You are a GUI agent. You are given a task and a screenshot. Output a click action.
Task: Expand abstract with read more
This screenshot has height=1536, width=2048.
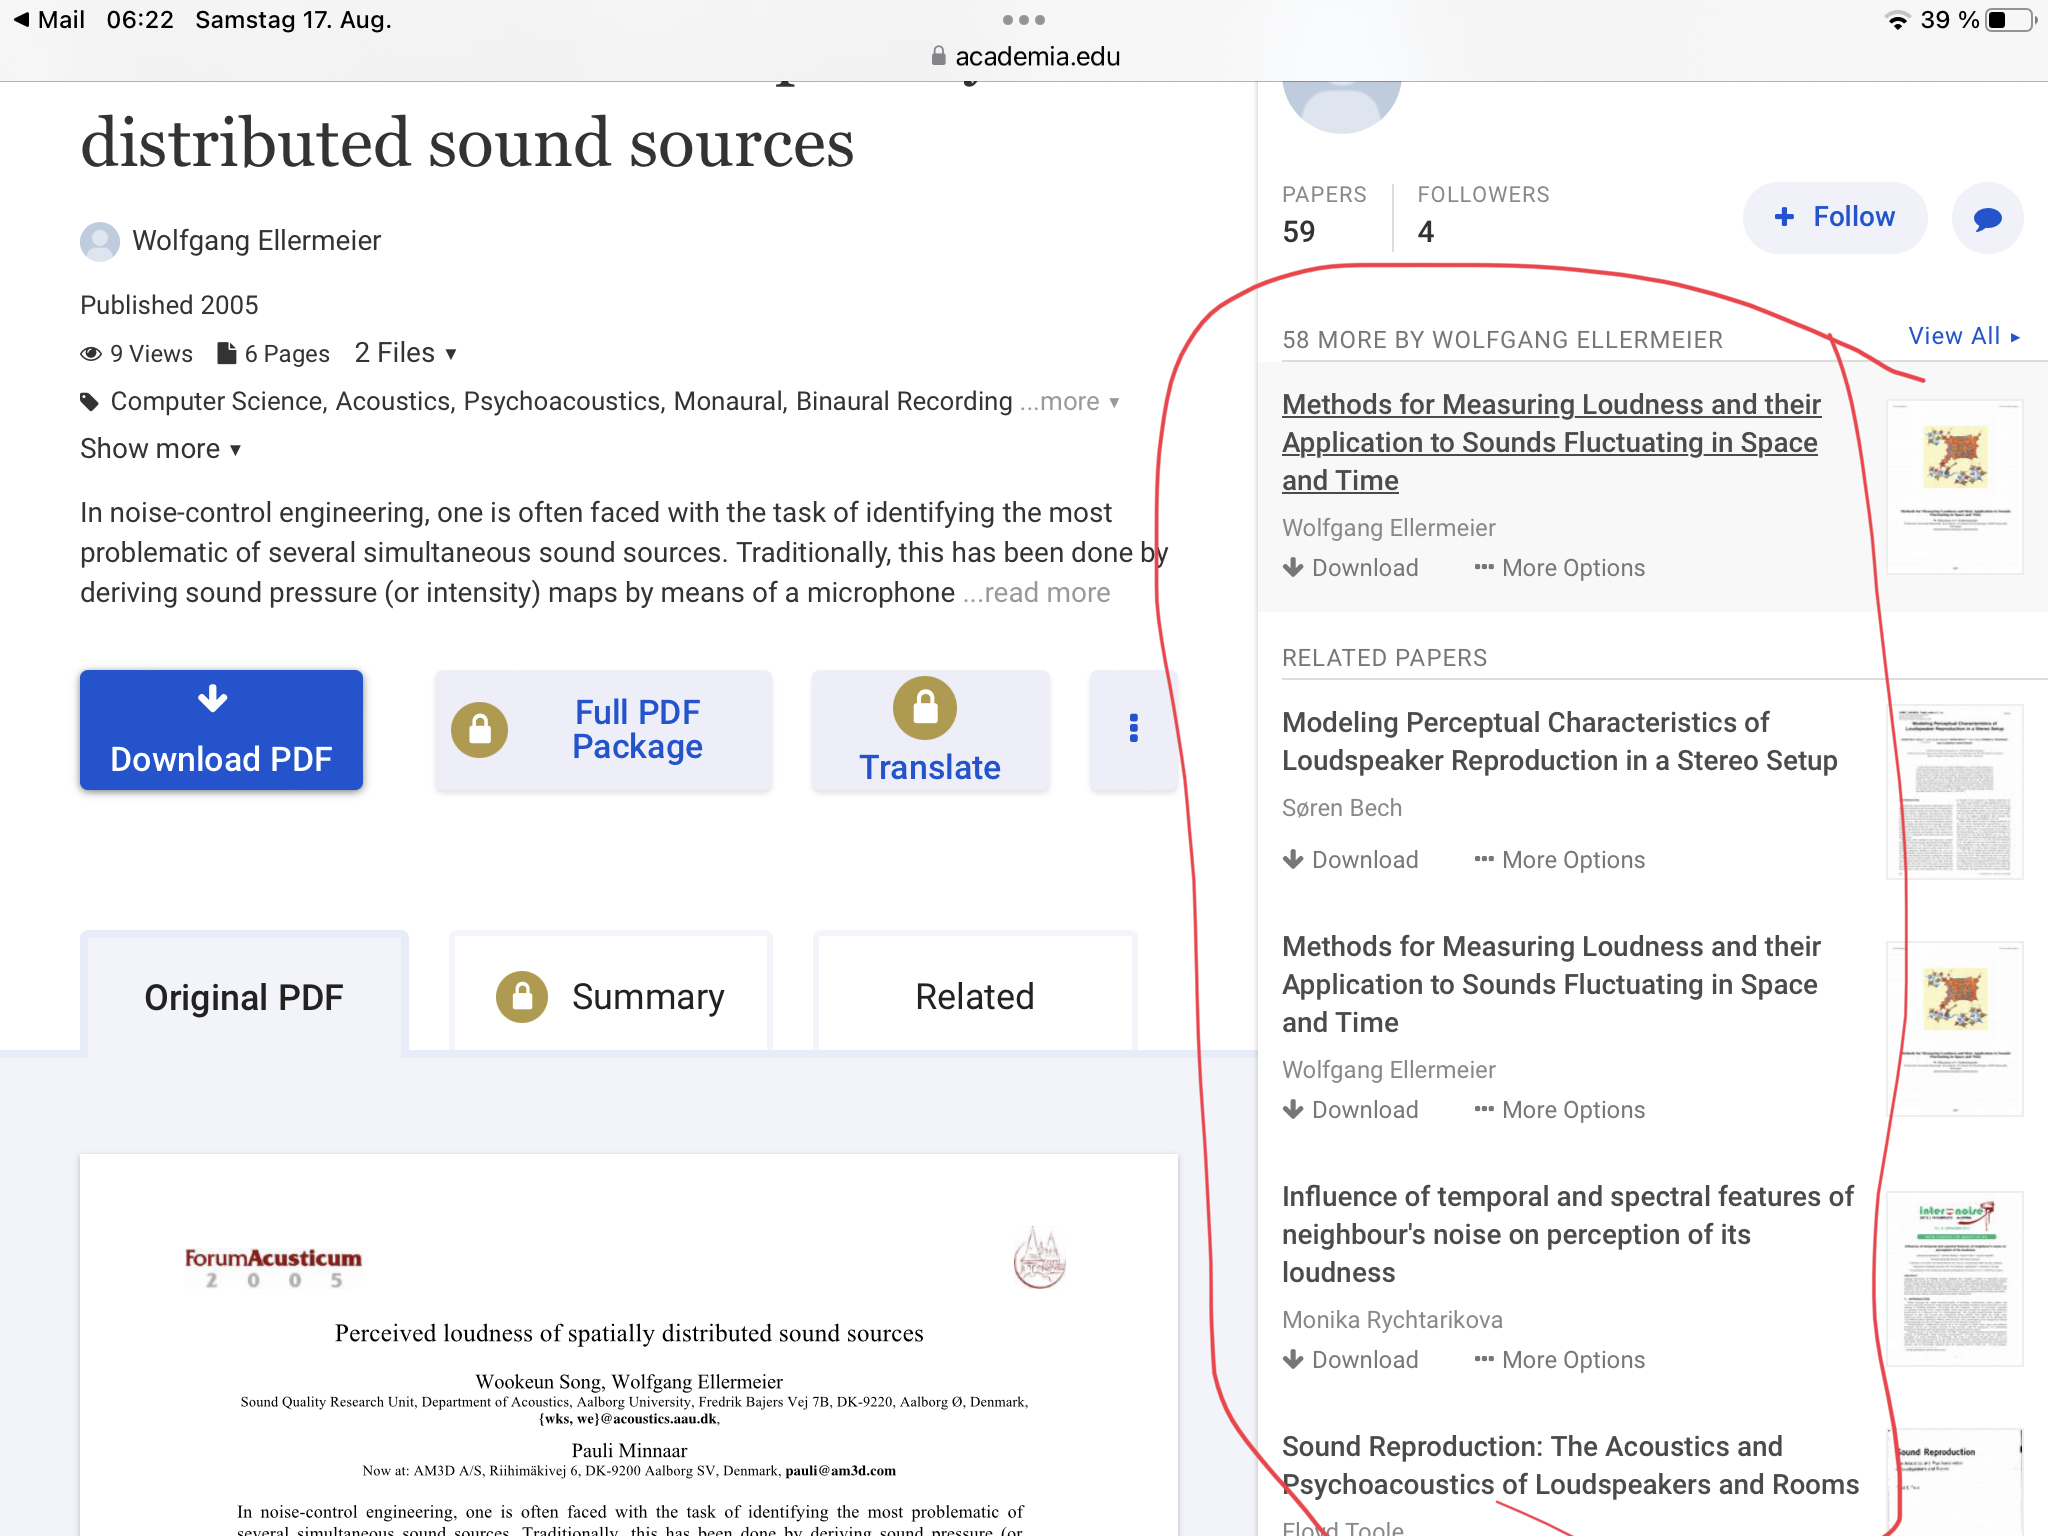pyautogui.click(x=1037, y=593)
